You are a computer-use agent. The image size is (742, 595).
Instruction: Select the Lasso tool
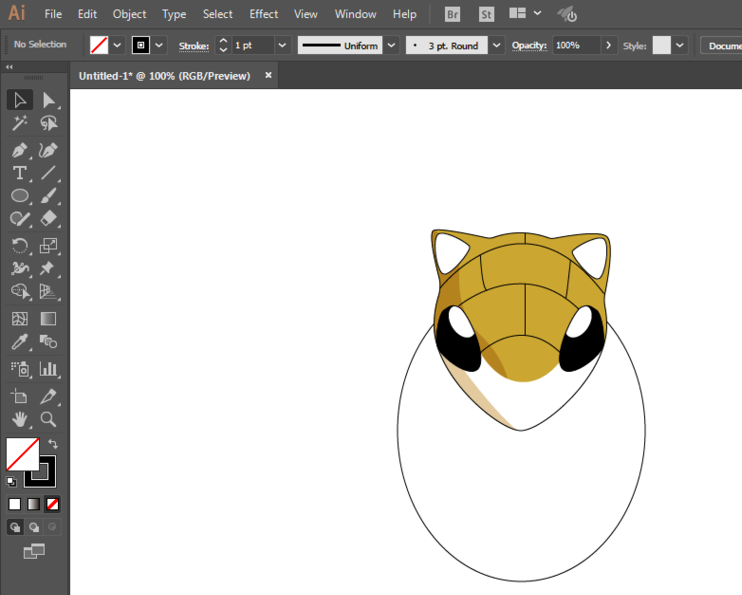click(48, 124)
